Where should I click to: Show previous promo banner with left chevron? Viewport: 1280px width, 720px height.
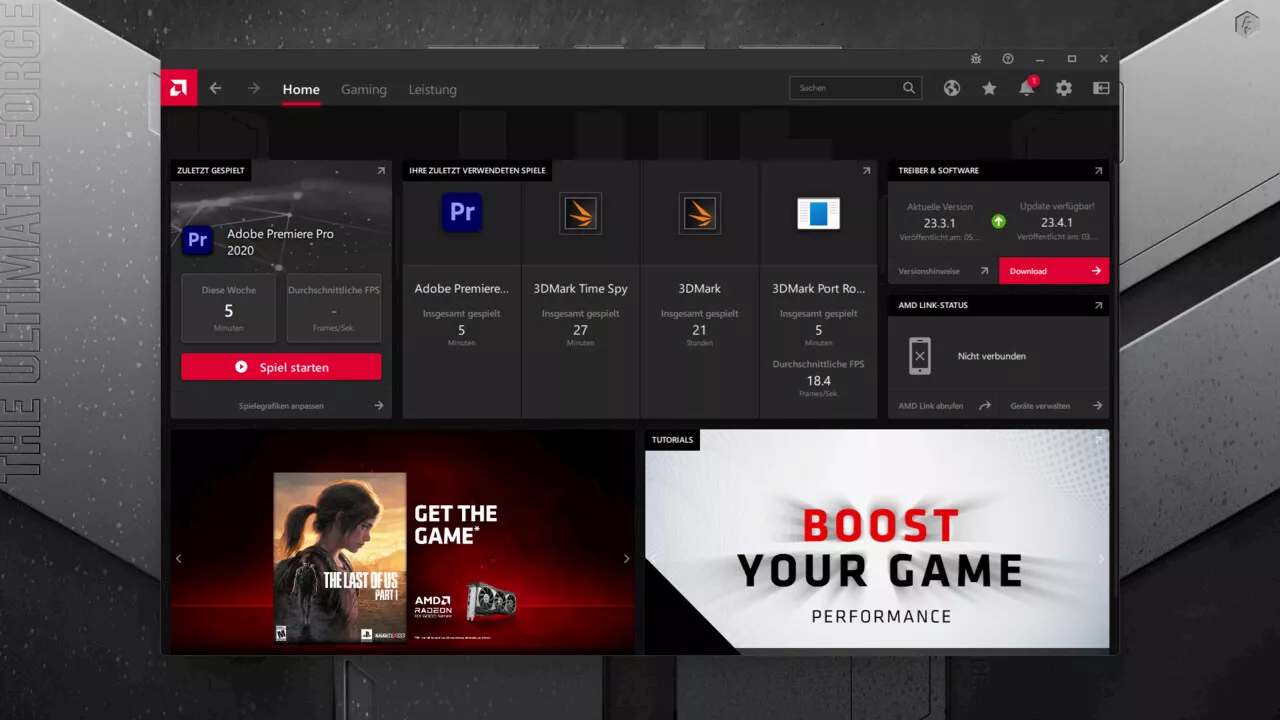coord(179,558)
